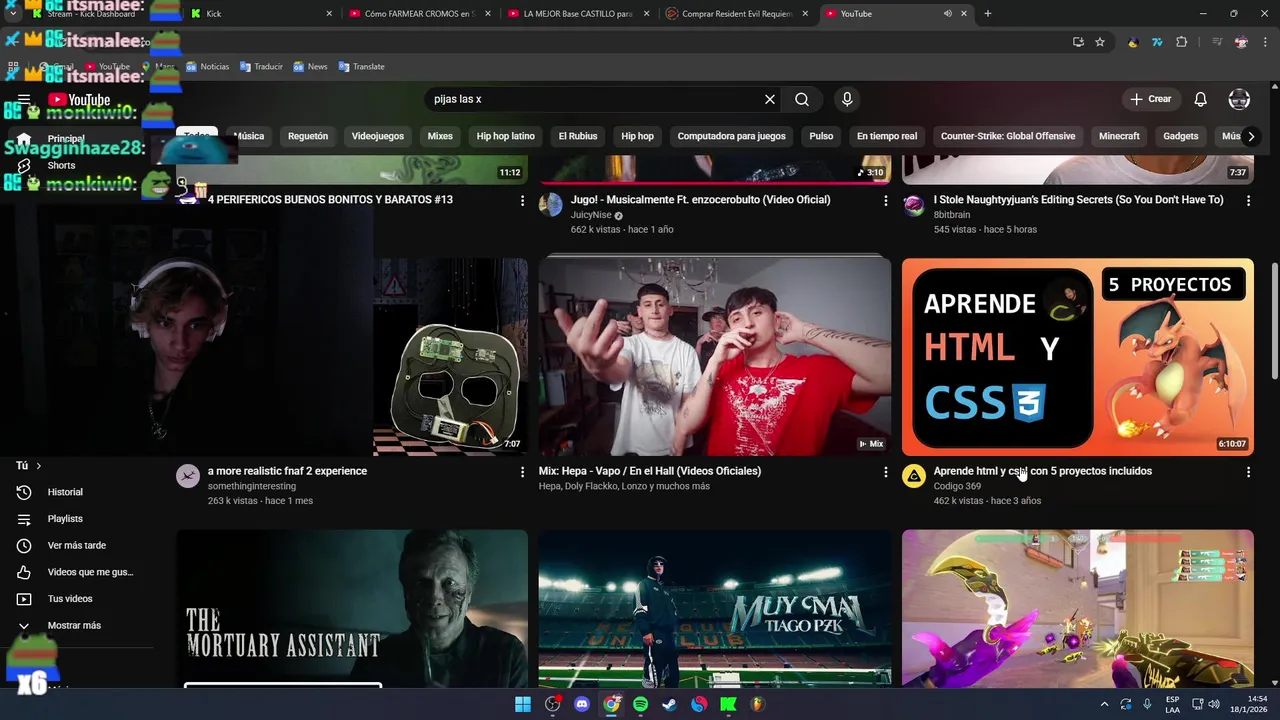The height and width of the screenshot is (720, 1280).
Task: Open Steam from the taskbar
Action: point(669,704)
